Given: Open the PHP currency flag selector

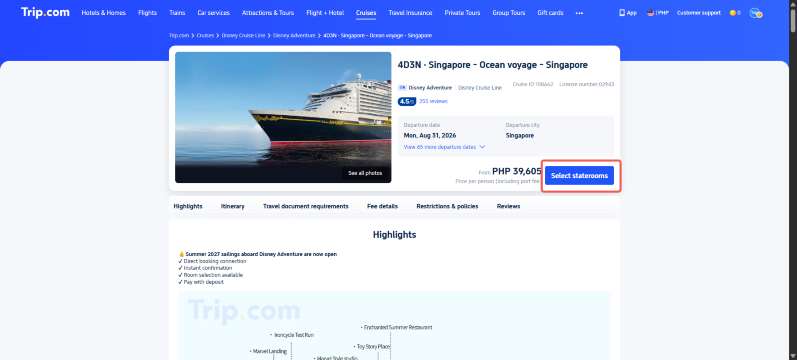Looking at the screenshot, I should click(651, 13).
